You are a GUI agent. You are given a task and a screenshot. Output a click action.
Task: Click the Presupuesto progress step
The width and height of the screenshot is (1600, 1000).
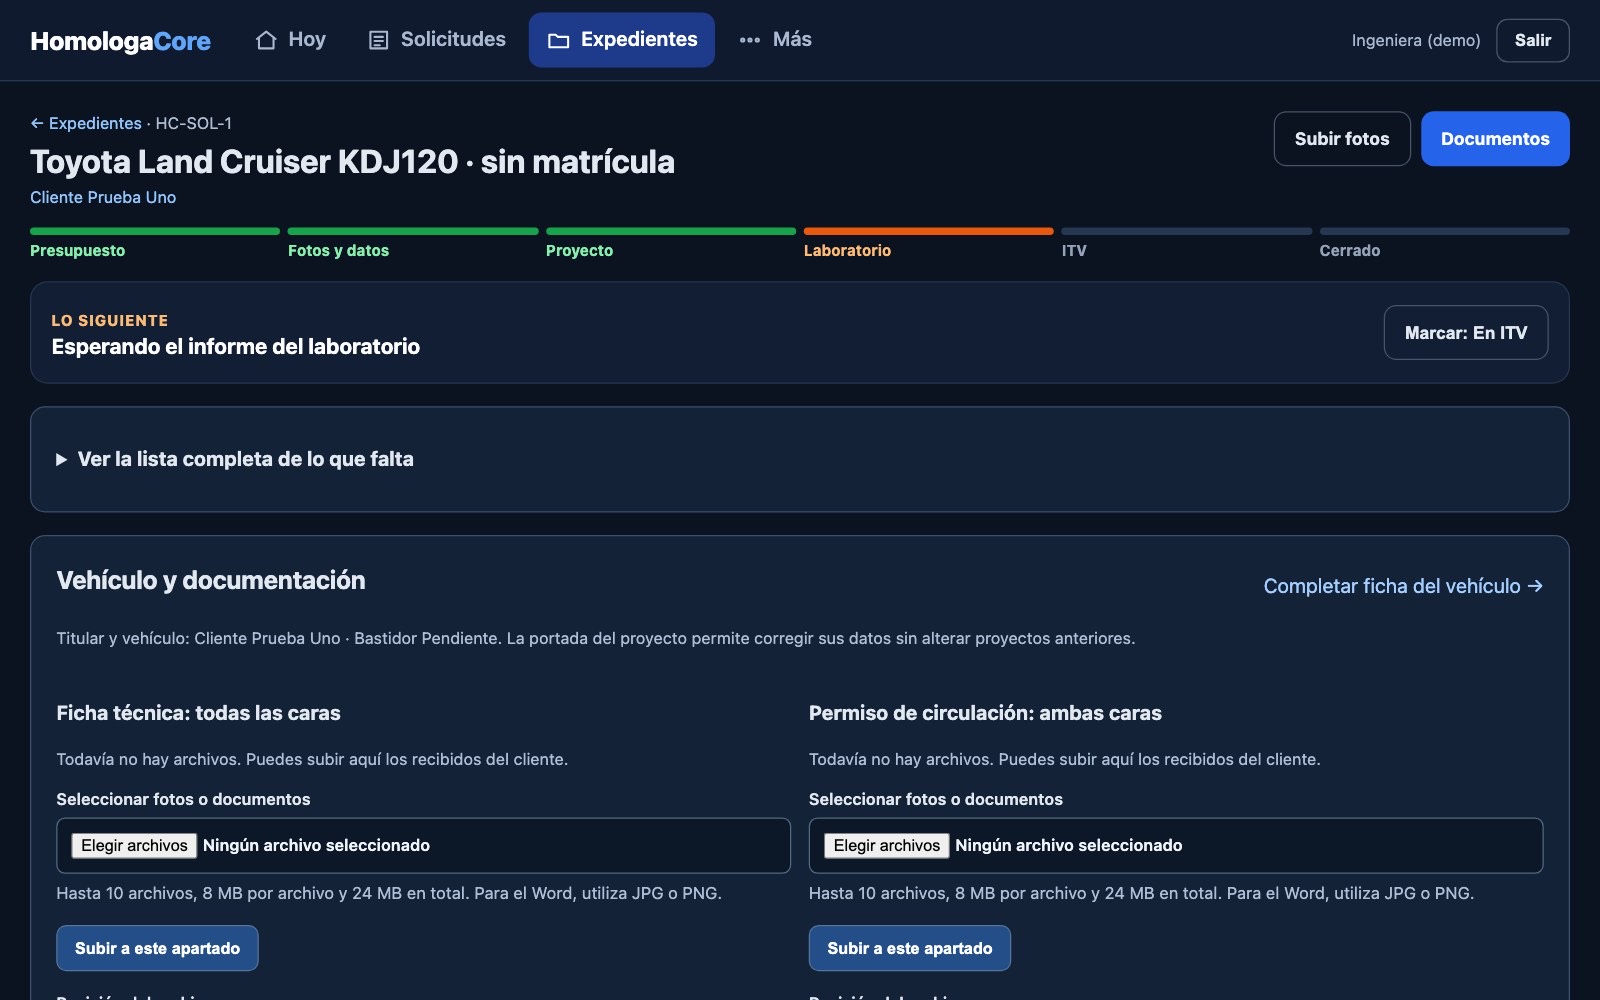coord(155,243)
